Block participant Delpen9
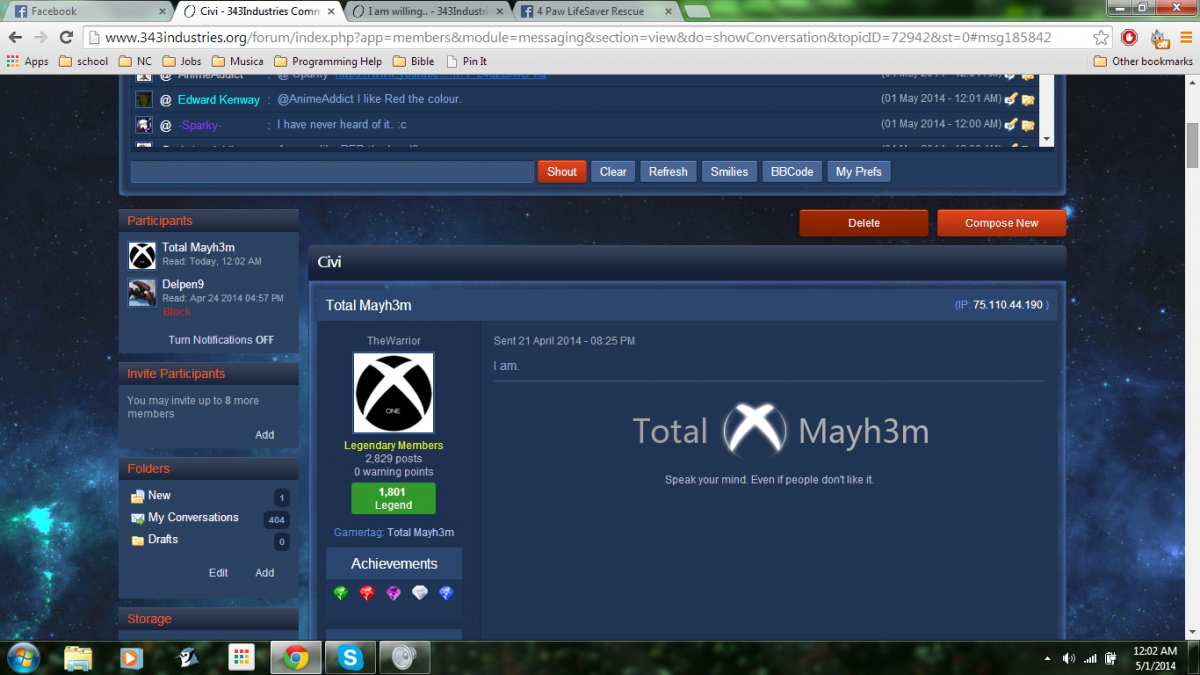1200x675 pixels. [176, 312]
